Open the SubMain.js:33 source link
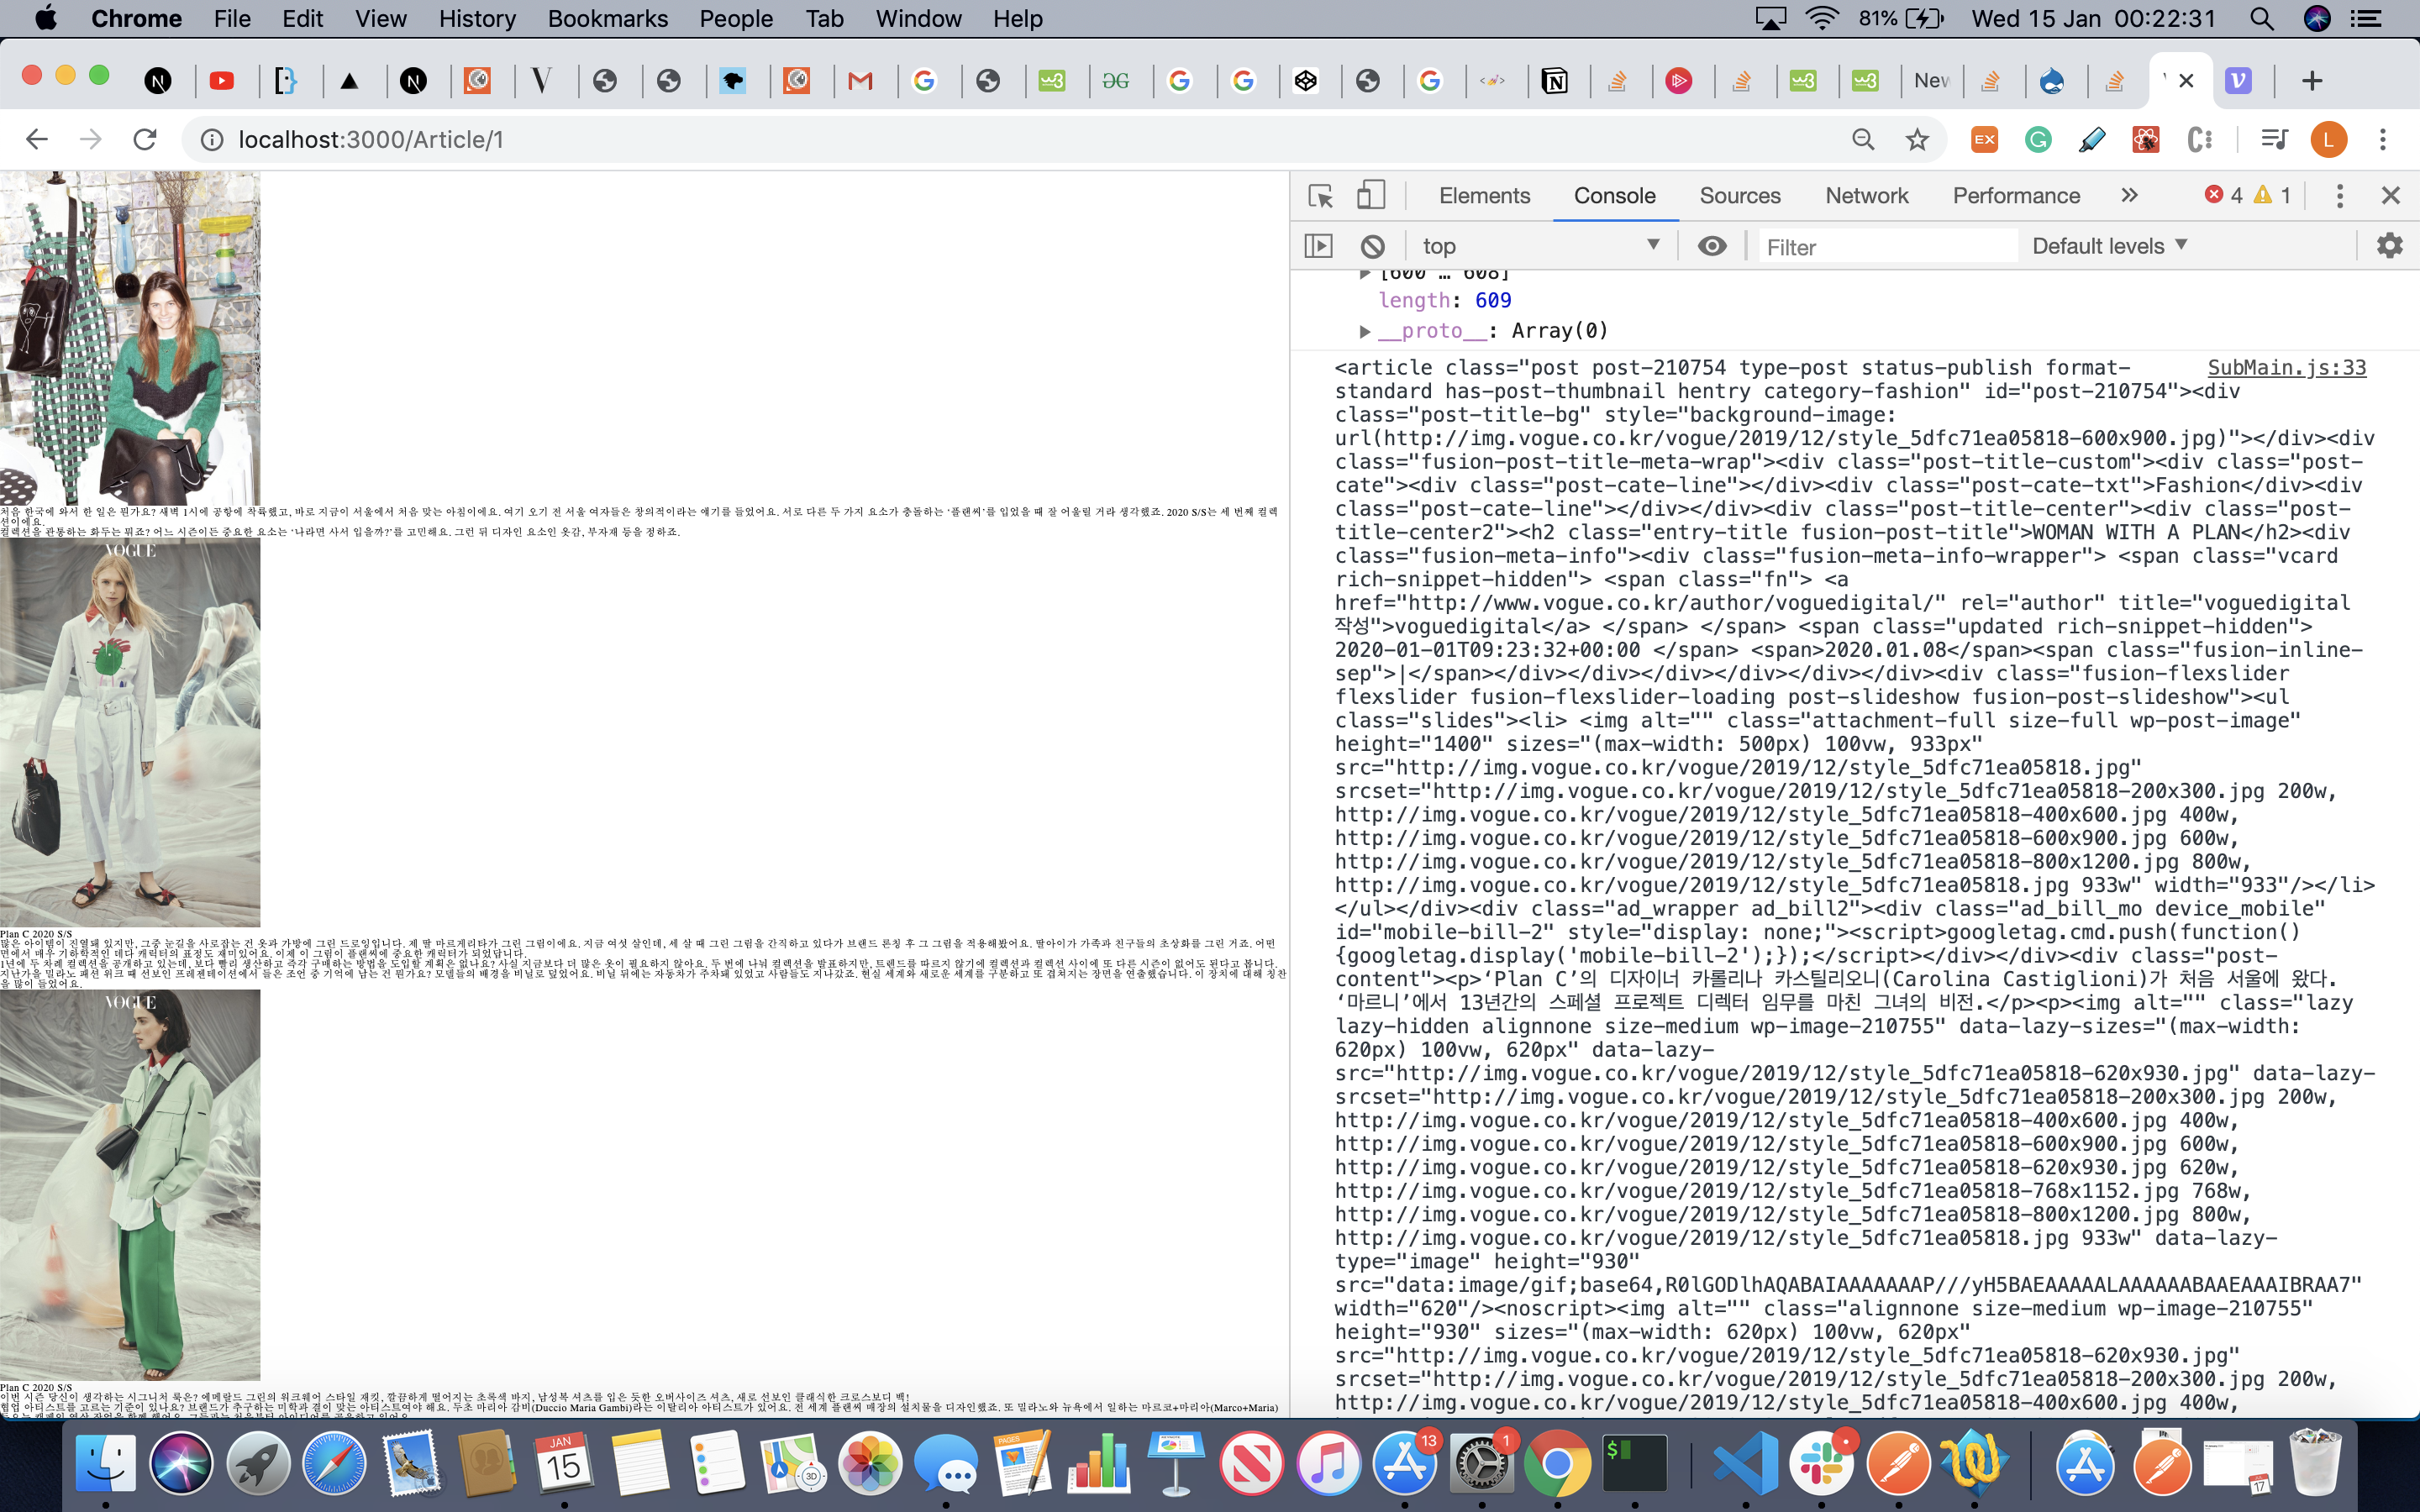Viewport: 2420px width, 1512px height. [x=2287, y=368]
